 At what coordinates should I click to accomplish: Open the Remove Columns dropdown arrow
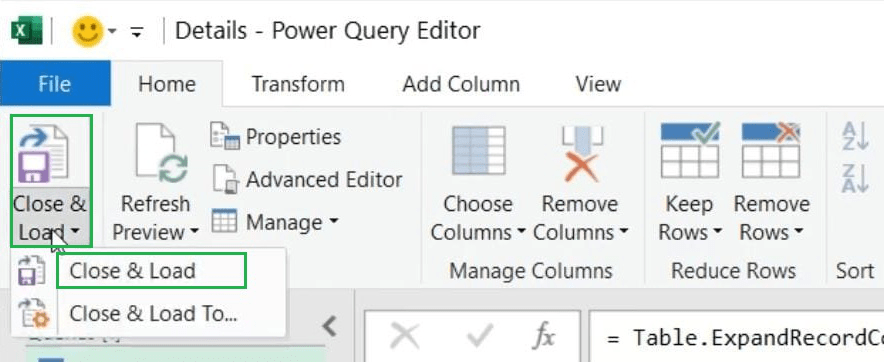624,231
